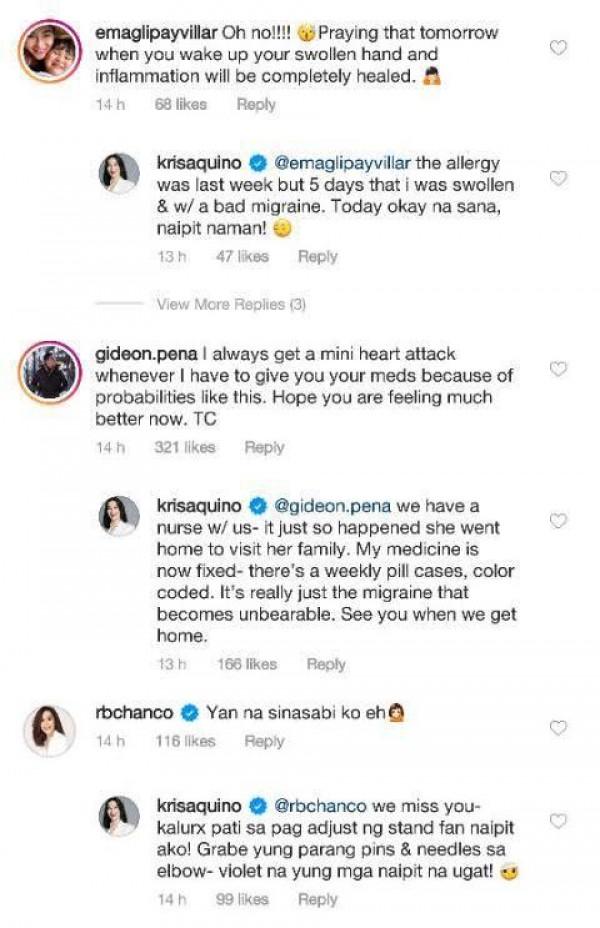This screenshot has height=928, width=600.
Task: Expand View More Replies (3)
Action: (x=230, y=304)
